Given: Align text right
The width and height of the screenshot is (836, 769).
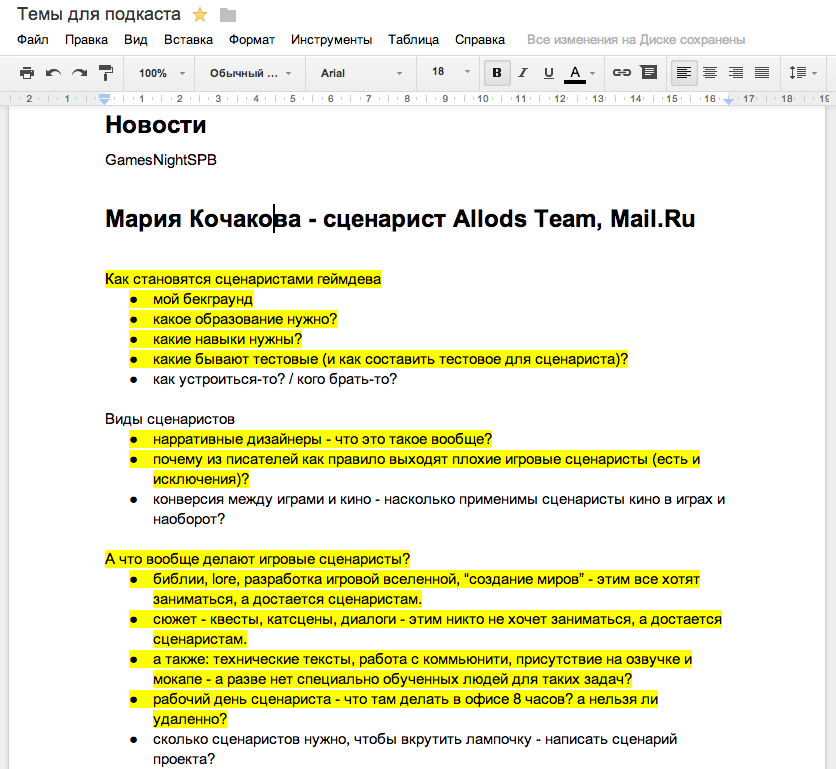Looking at the screenshot, I should pos(736,73).
